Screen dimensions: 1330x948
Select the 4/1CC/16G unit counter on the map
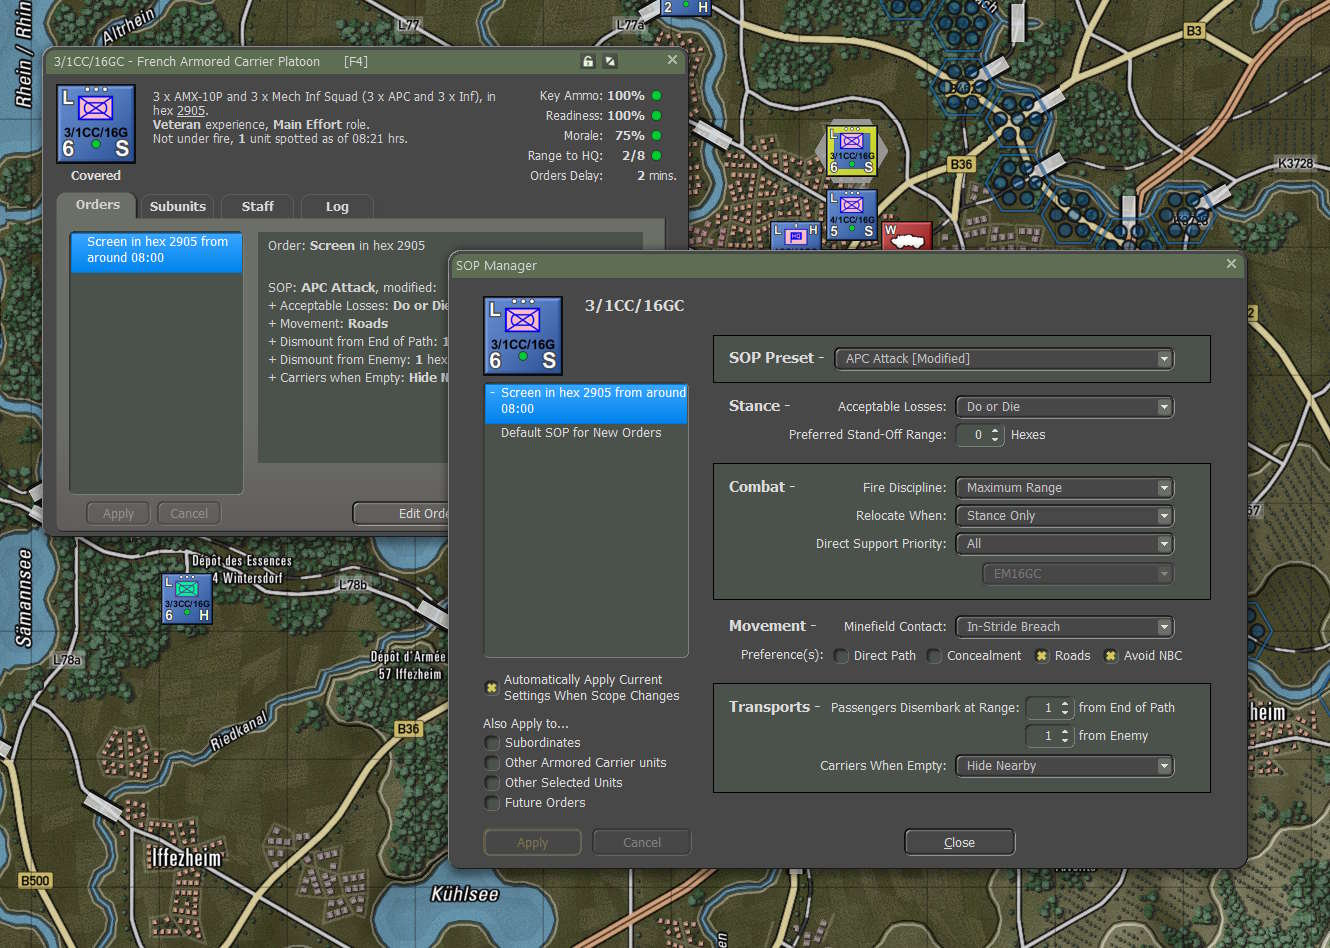point(852,214)
